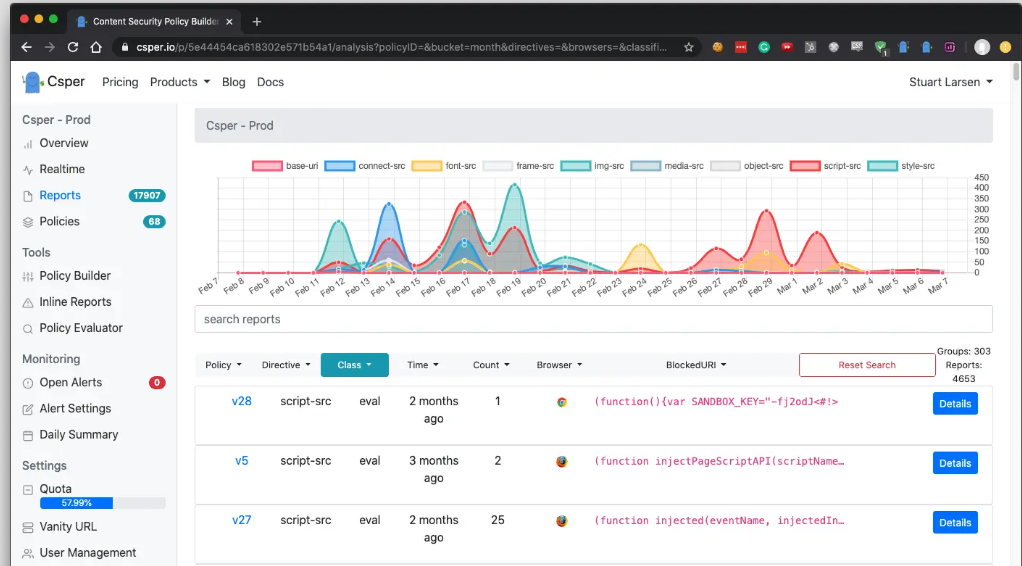1022x566 pixels.
Task: Reload the page with browser refresh icon
Action: point(73,47)
